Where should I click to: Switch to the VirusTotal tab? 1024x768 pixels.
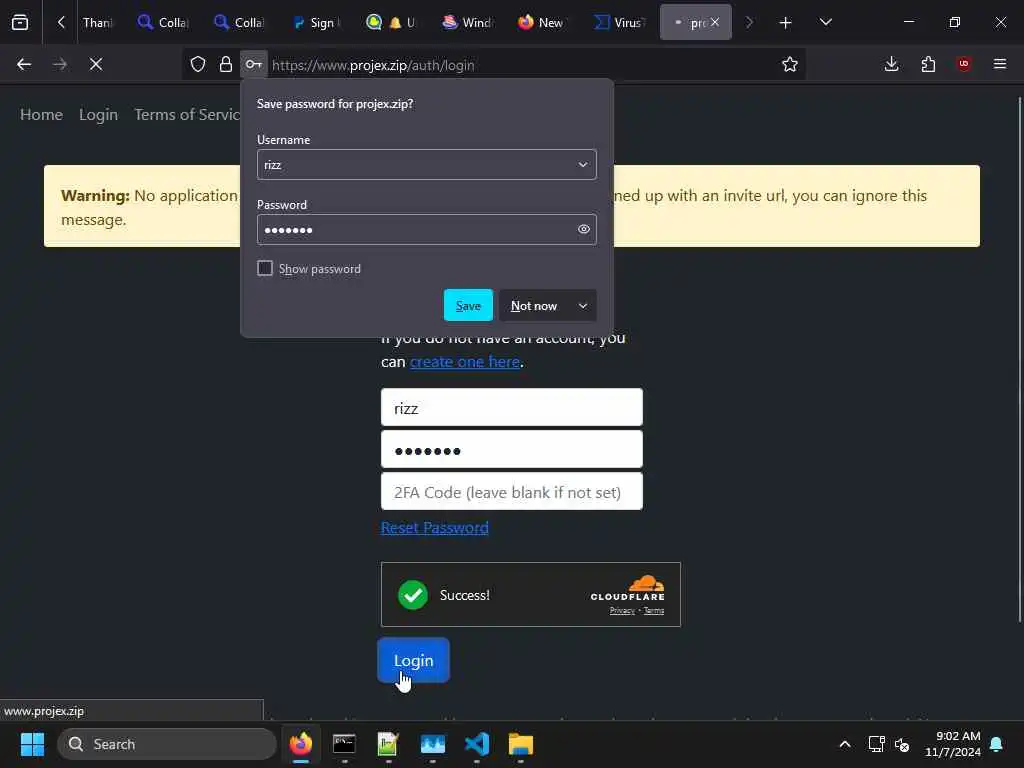click(x=620, y=22)
